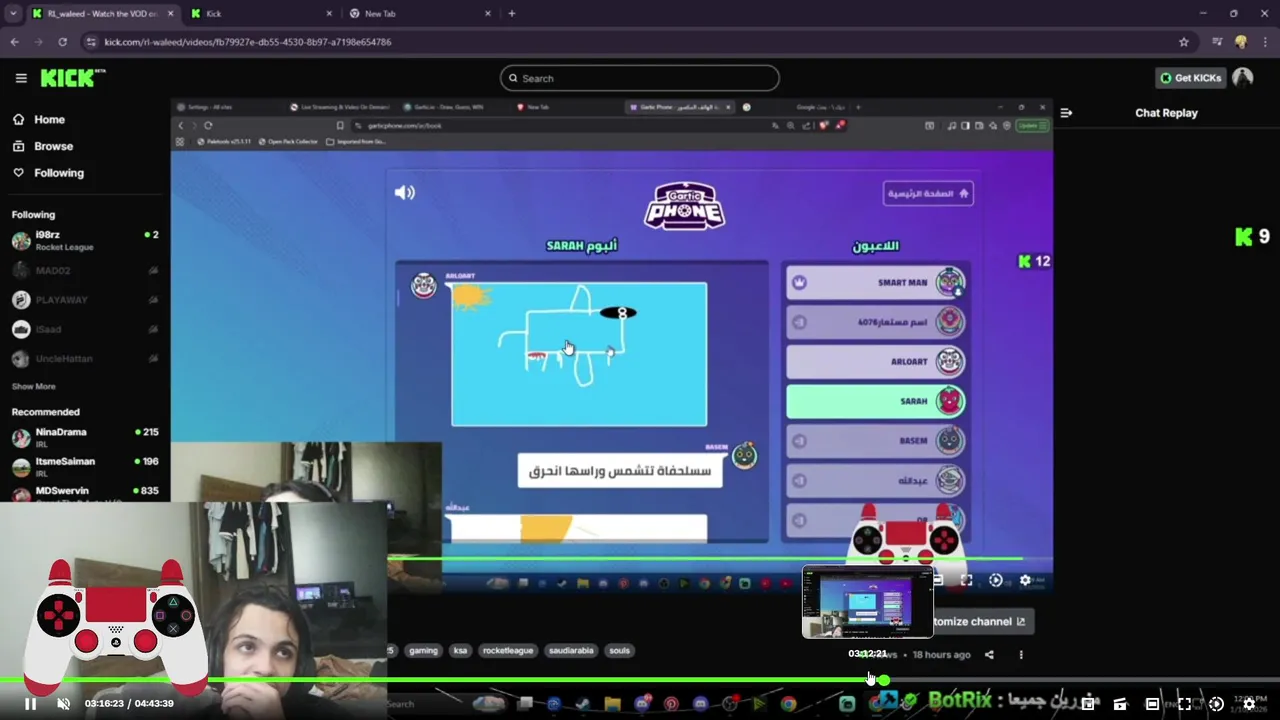
Task: Open the UncleHattan followed channel
Action: pyautogui.click(x=85, y=358)
